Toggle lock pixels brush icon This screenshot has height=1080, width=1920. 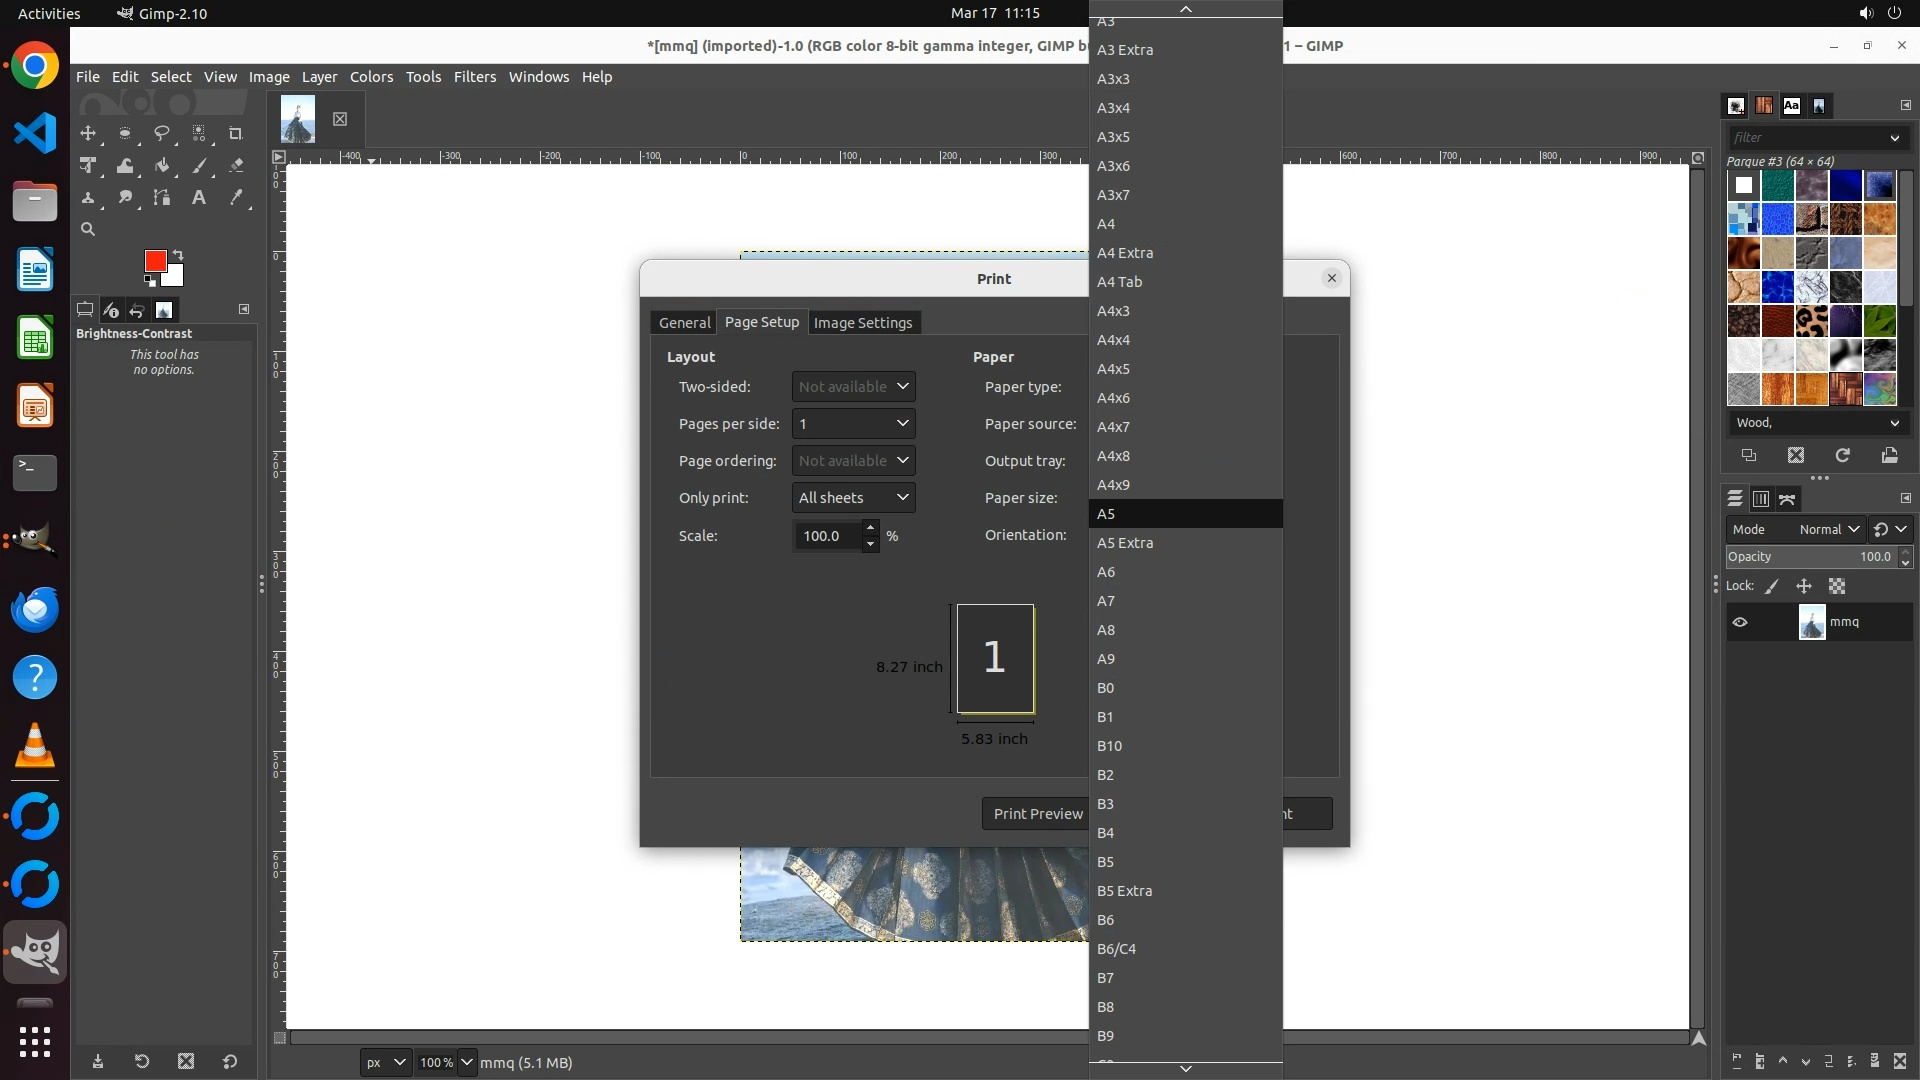pos(1772,587)
